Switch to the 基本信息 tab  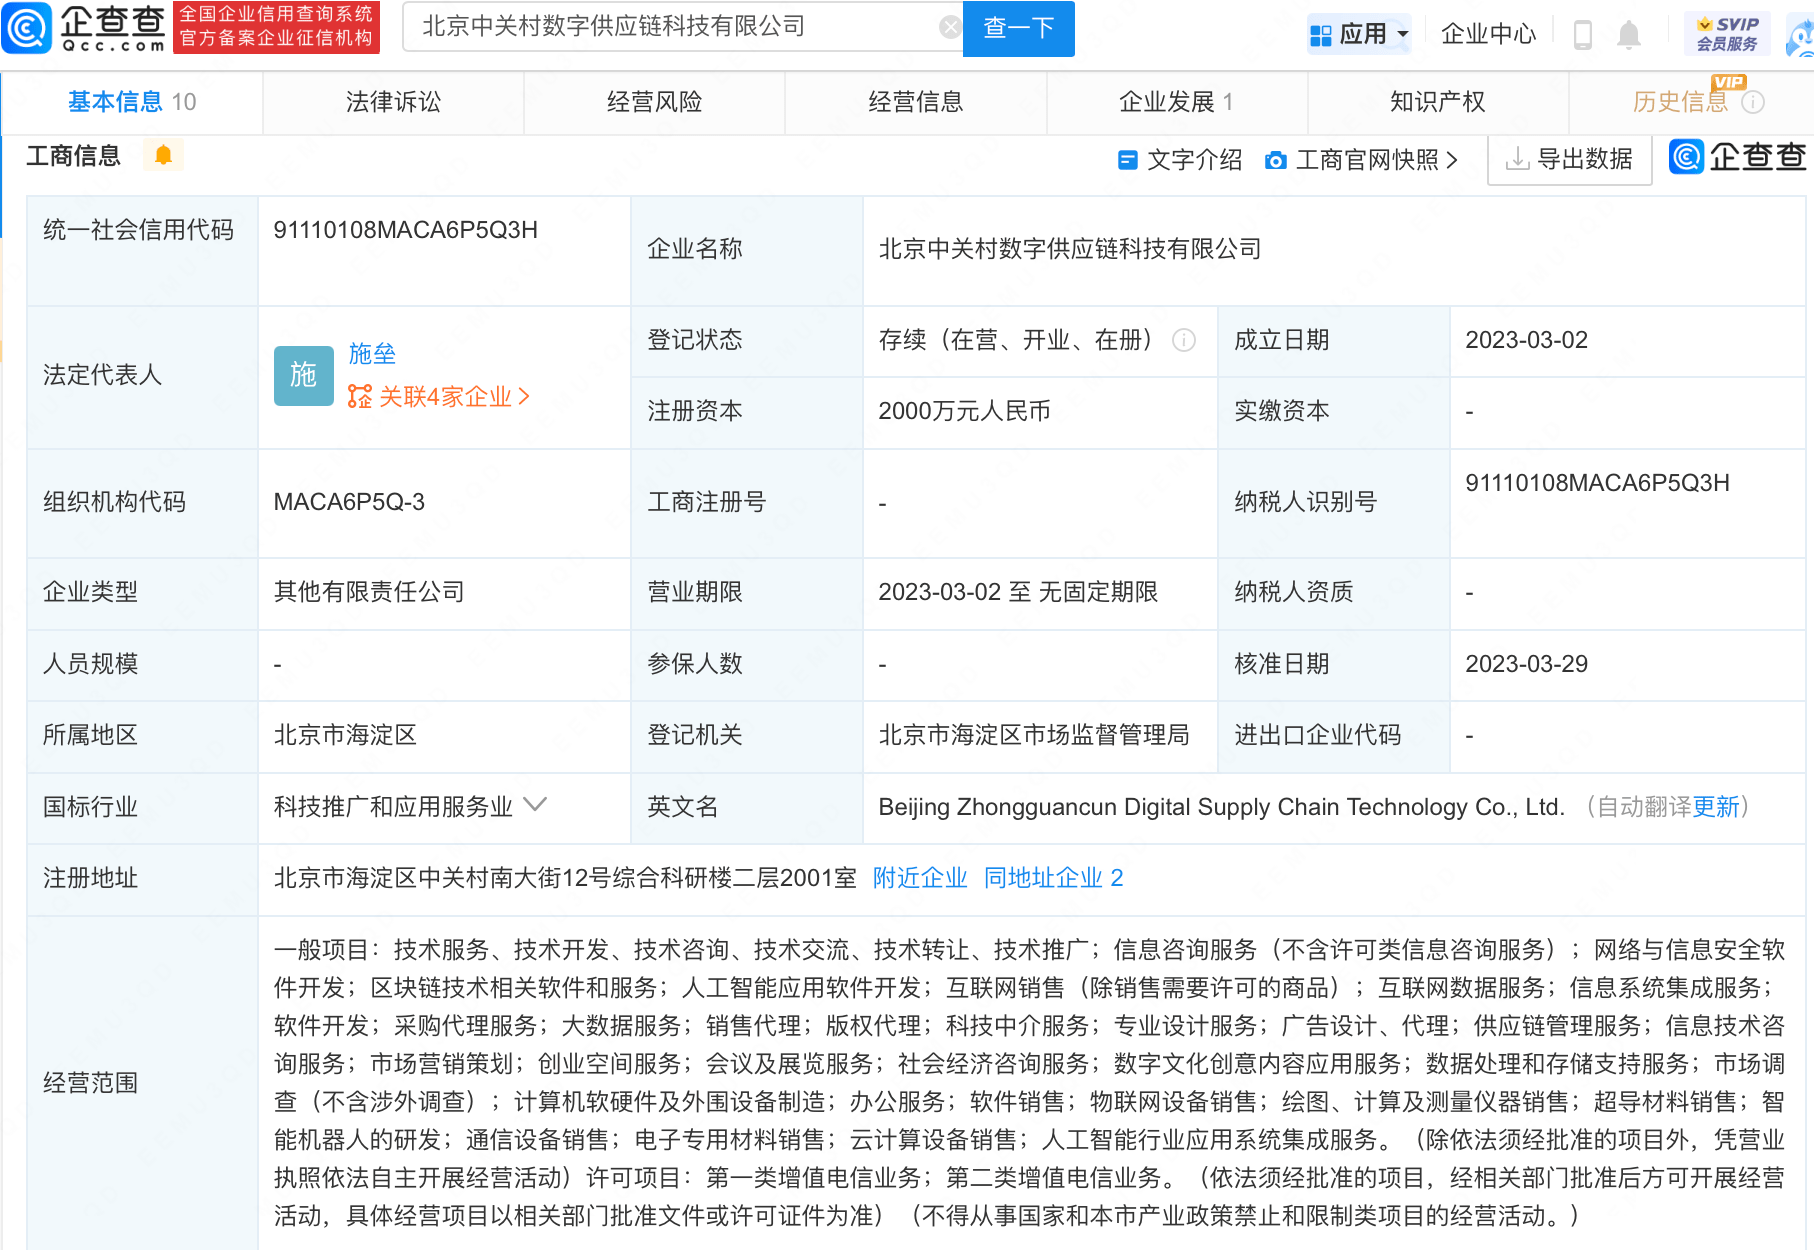tap(131, 102)
